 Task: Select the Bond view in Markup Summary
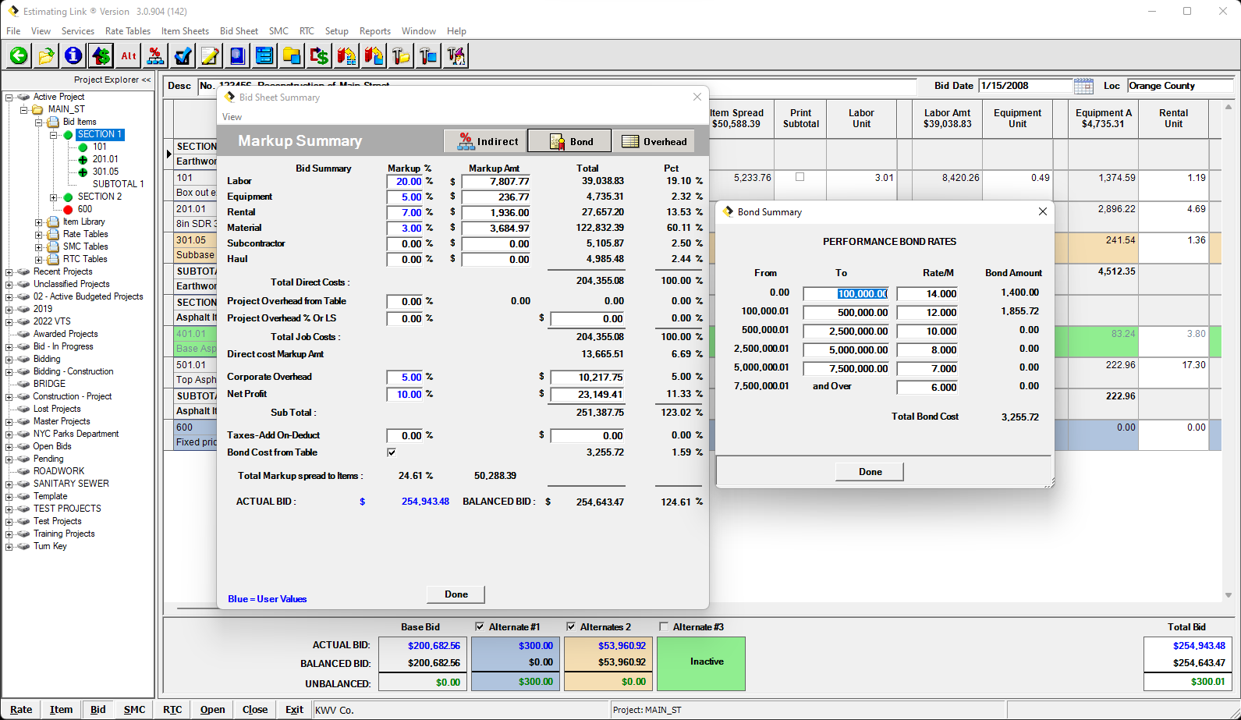click(x=568, y=140)
